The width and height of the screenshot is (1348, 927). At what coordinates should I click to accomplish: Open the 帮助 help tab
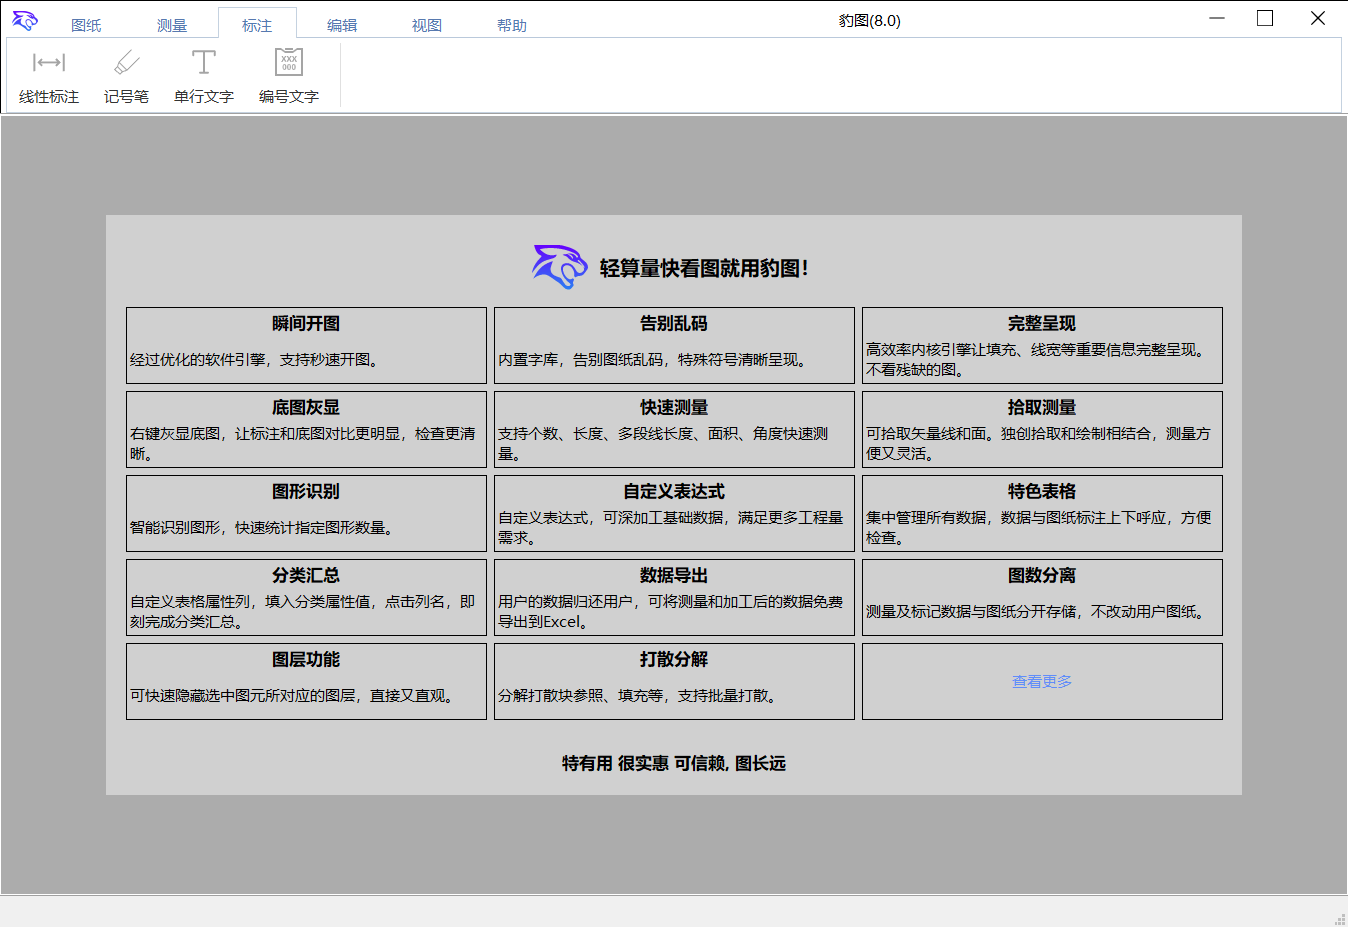point(512,25)
